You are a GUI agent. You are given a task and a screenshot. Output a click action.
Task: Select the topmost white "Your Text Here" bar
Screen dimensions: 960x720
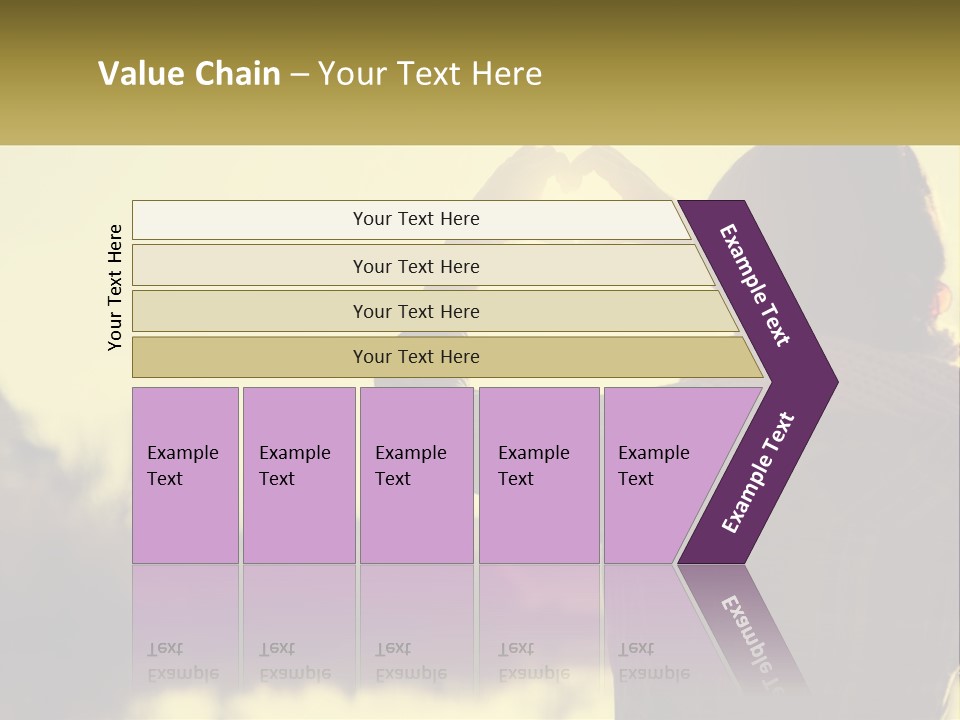tap(415, 219)
